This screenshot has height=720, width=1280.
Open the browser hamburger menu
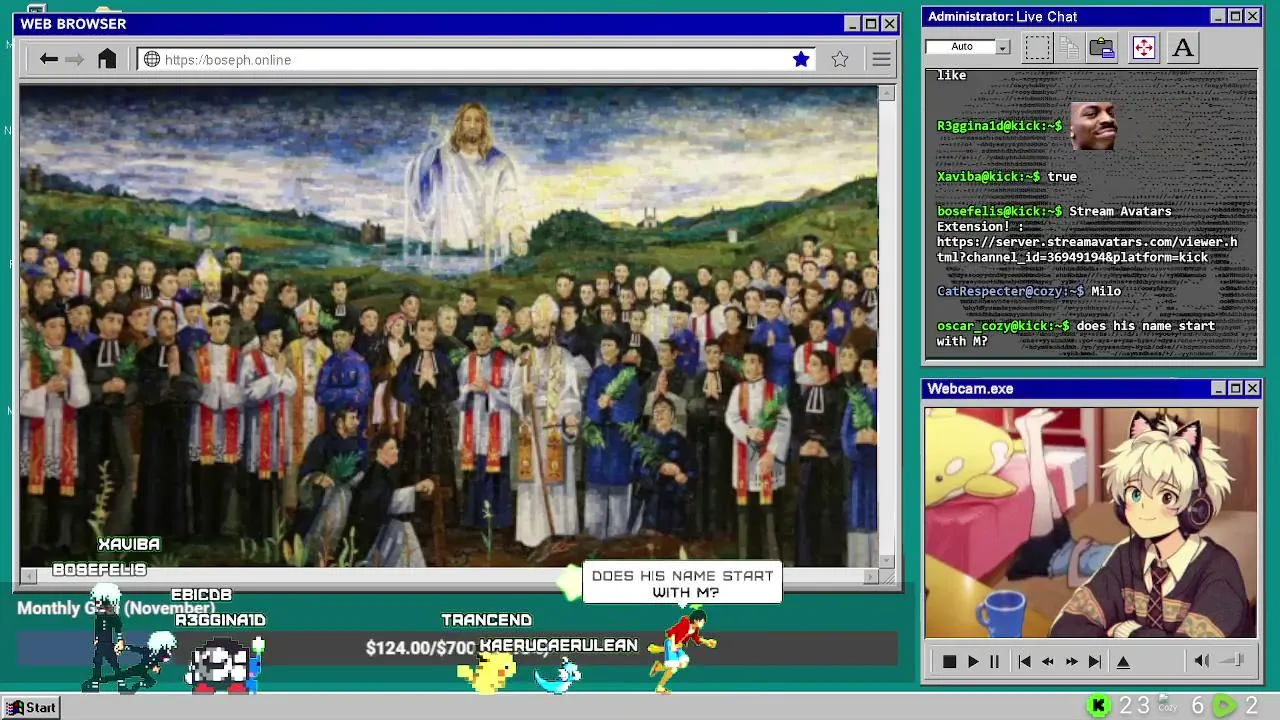(881, 59)
